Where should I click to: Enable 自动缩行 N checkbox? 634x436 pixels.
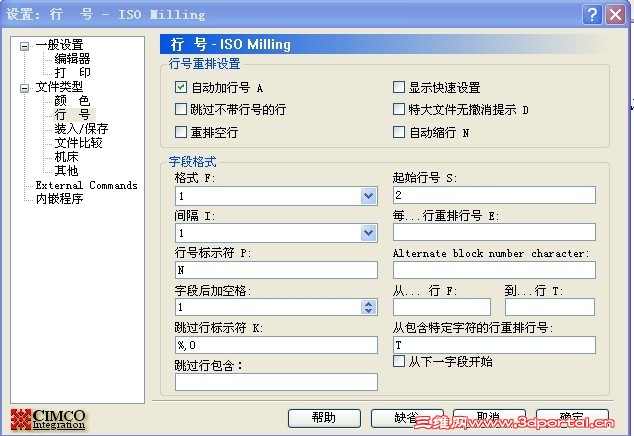tap(399, 132)
